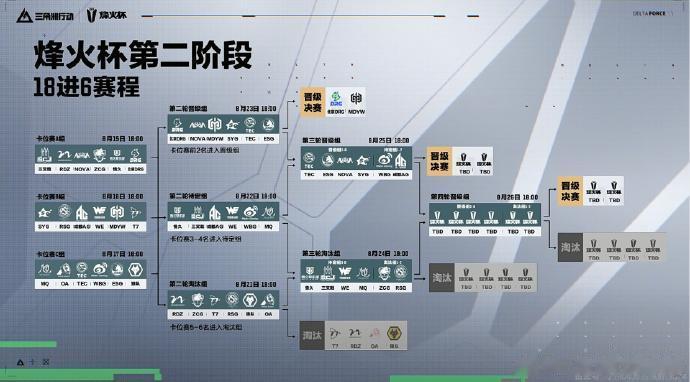
Task: Click the DELTA FORCE text at top right
Action: coord(650,14)
